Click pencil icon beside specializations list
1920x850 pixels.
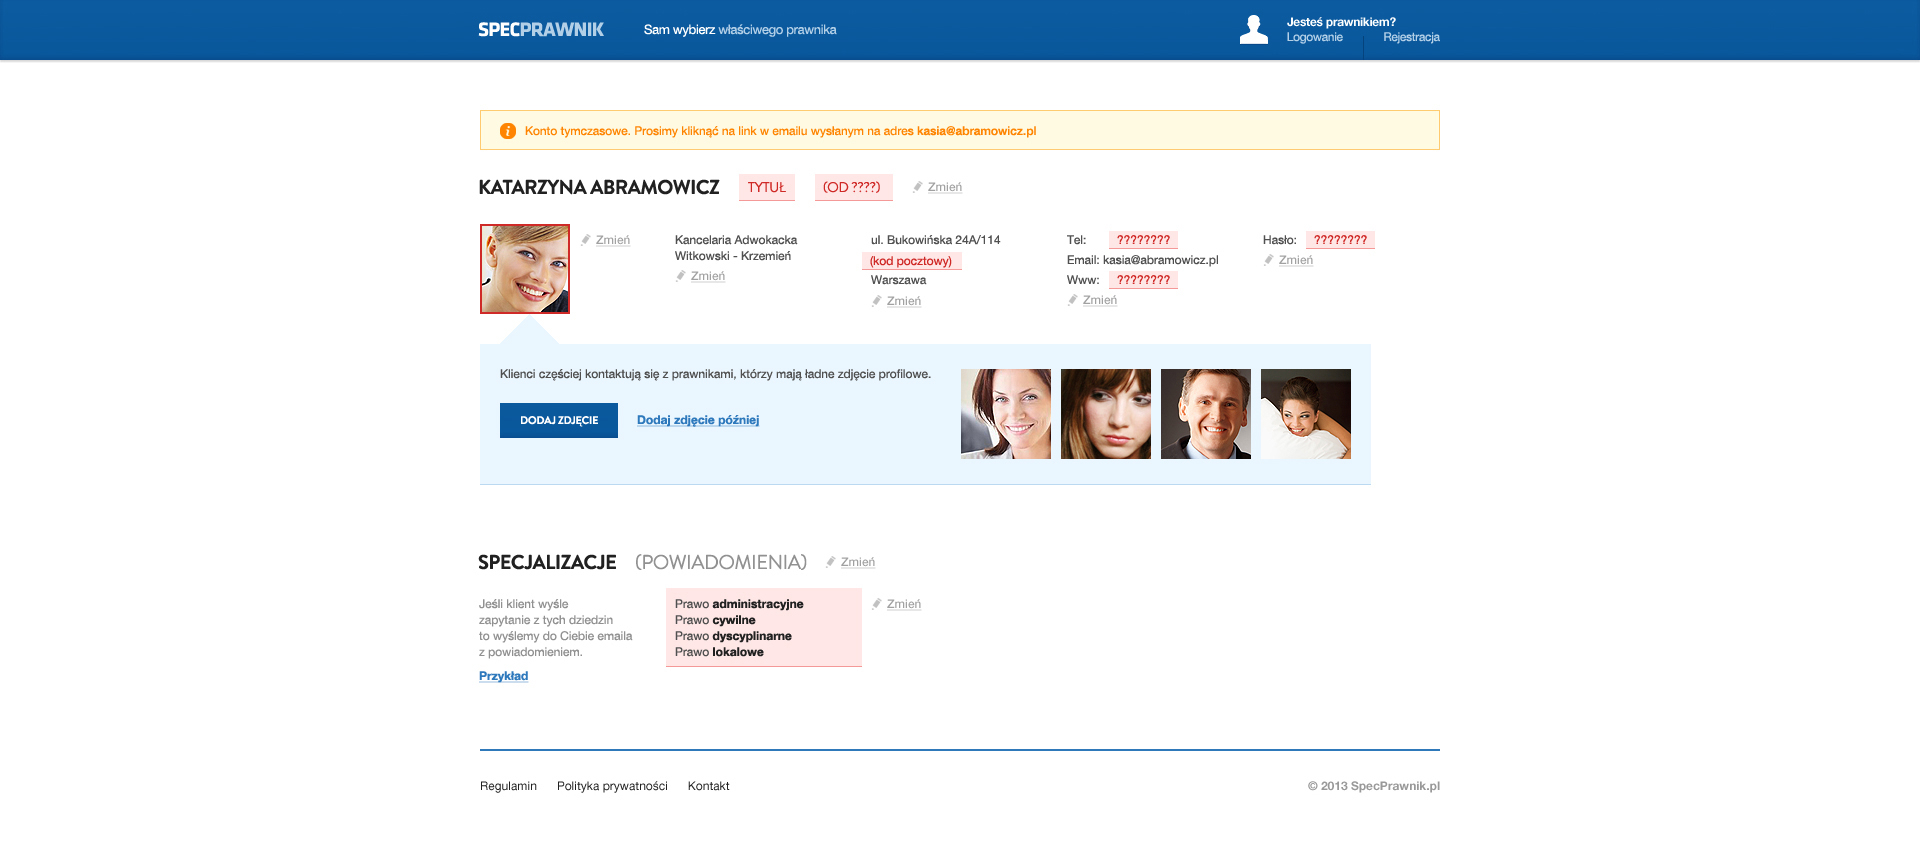(876, 604)
